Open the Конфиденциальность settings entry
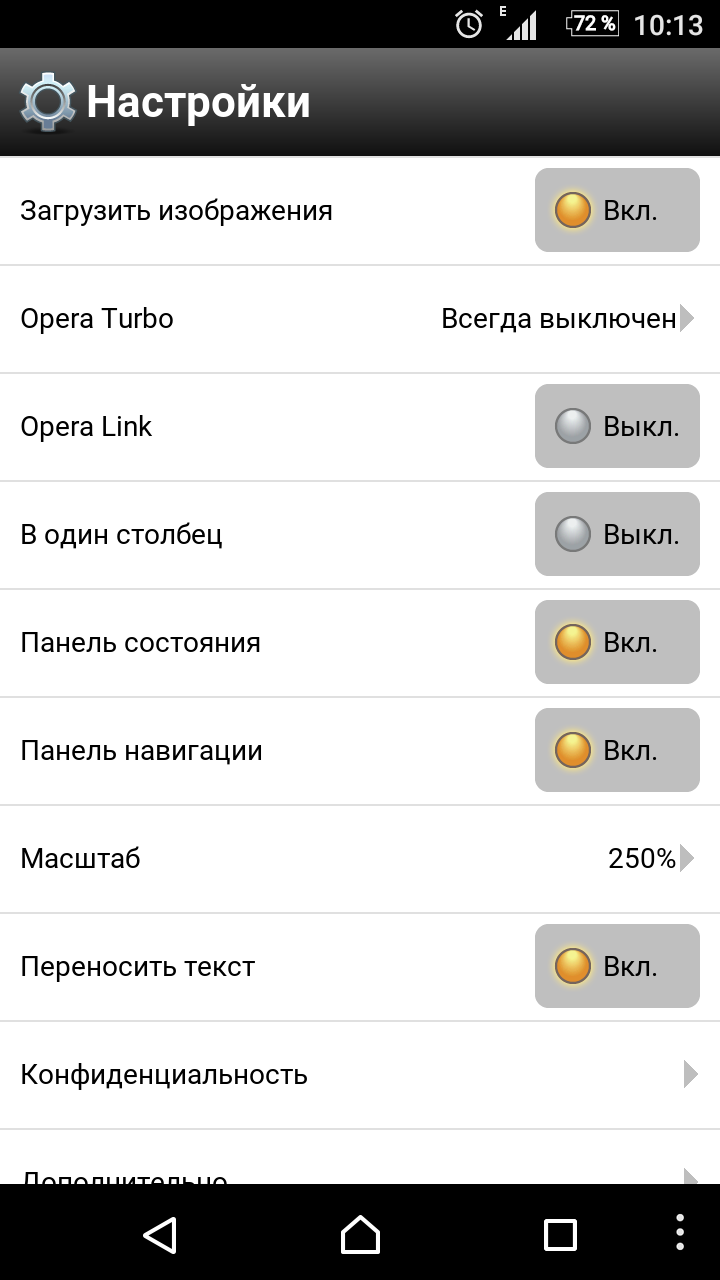Viewport: 720px width, 1280px height. (164, 1075)
